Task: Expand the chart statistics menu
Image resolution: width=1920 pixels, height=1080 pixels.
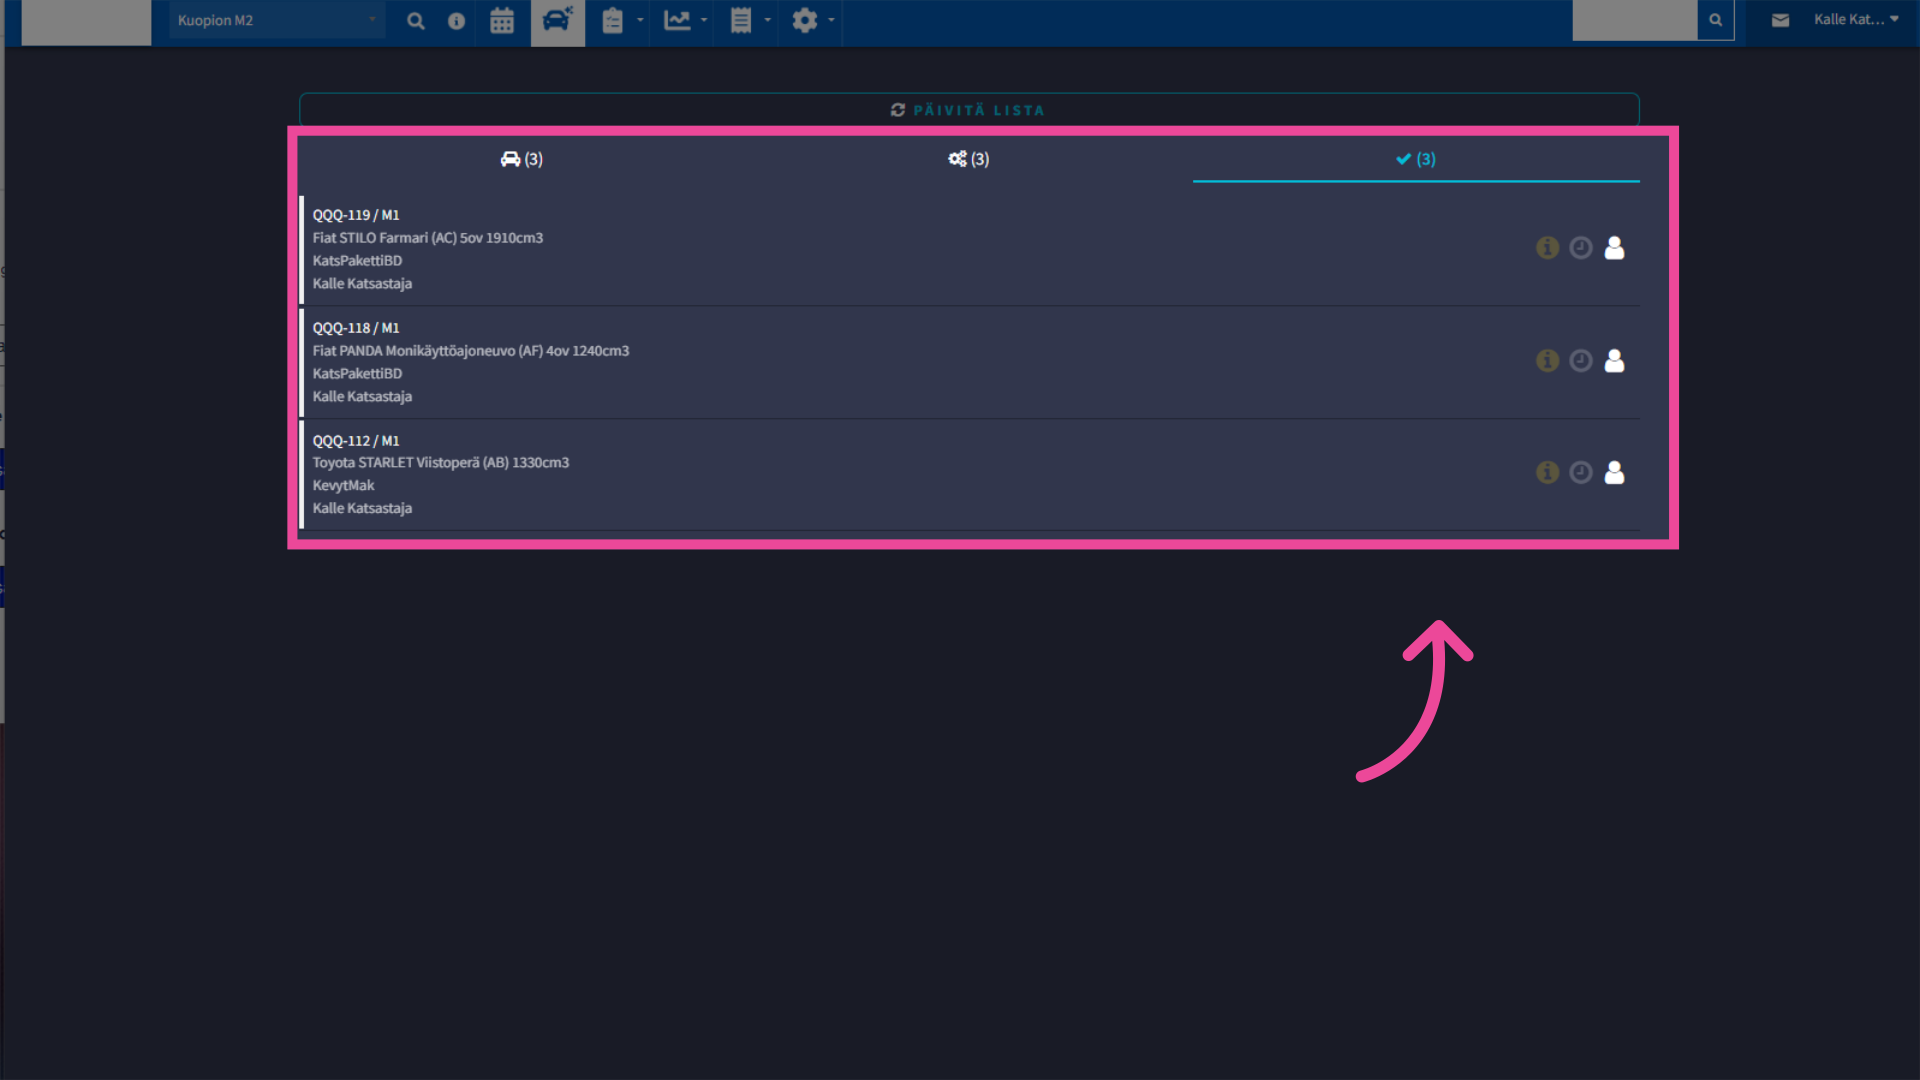Action: pyautogui.click(x=685, y=20)
